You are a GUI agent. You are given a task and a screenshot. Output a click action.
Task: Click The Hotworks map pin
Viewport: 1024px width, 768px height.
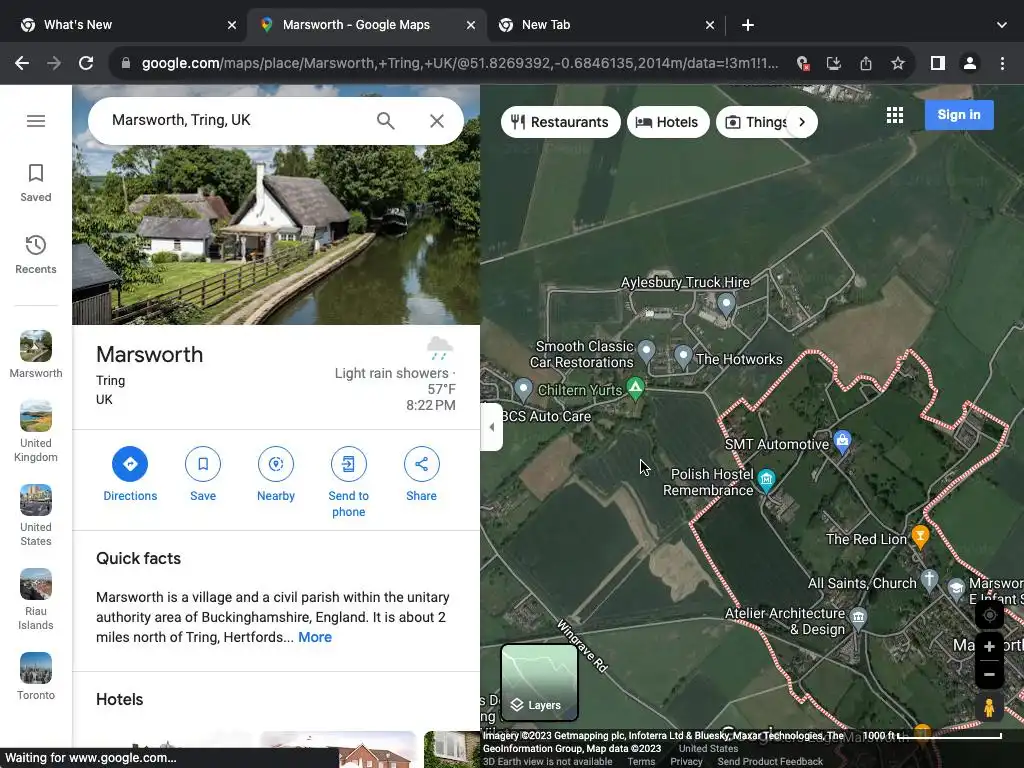click(x=683, y=355)
